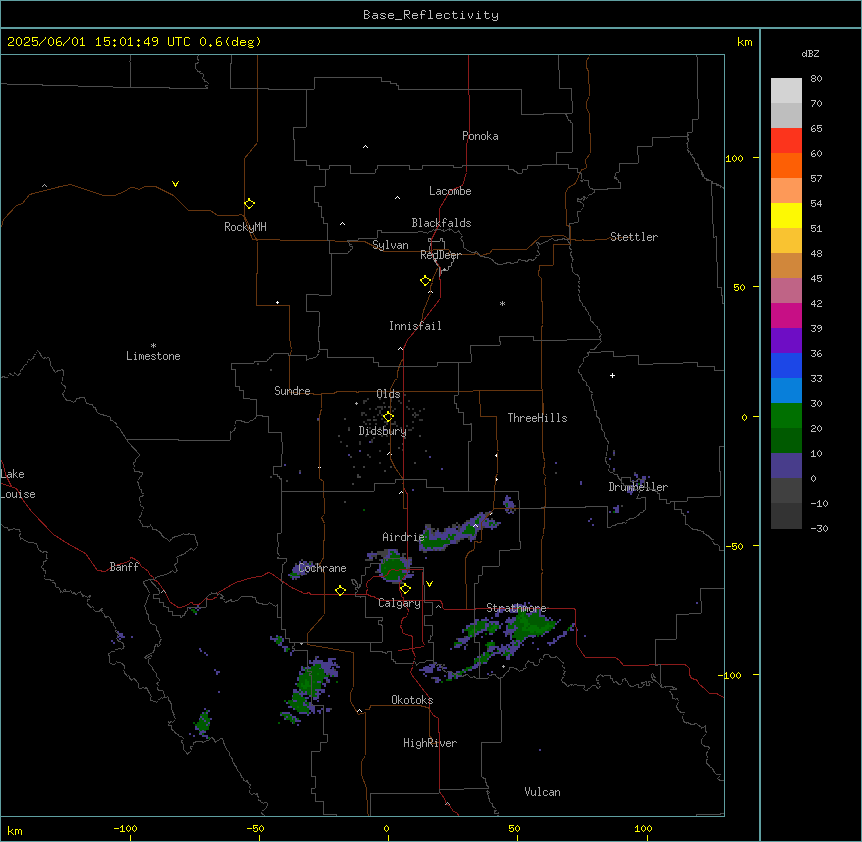Image resolution: width=862 pixels, height=842 pixels.
Task: Click the Didsbury label
Action: point(382,431)
